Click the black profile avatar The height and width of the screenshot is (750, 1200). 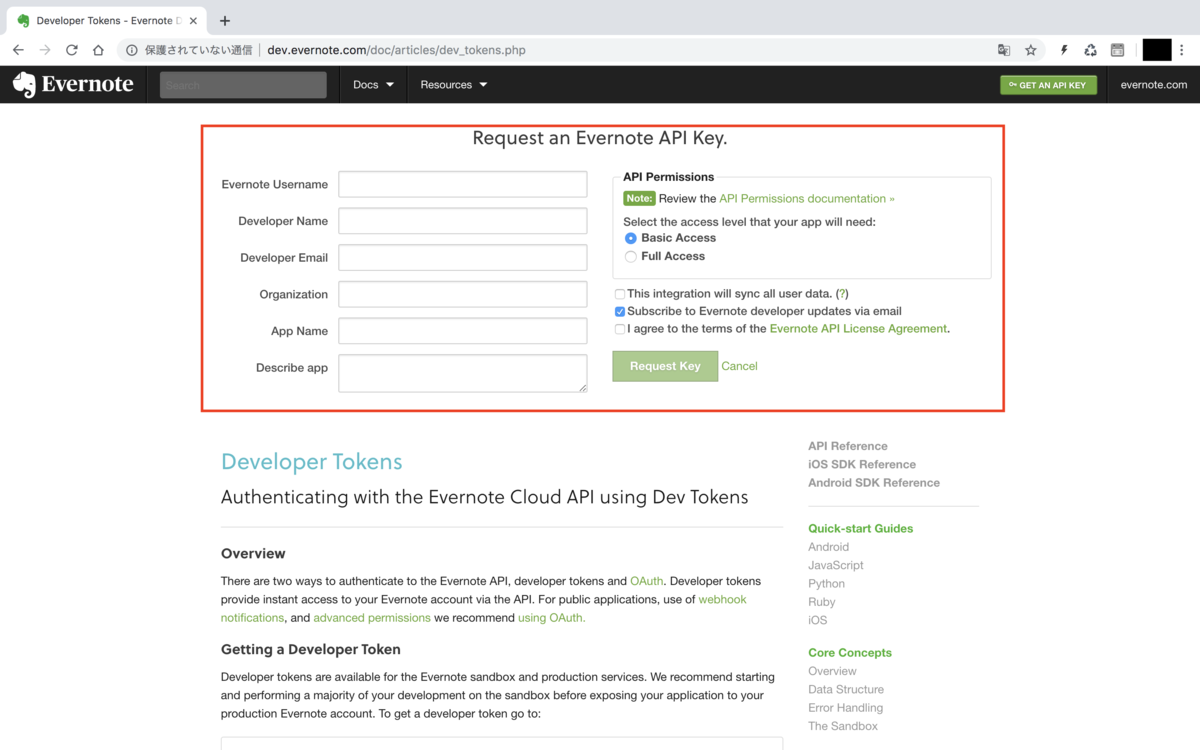[x=1157, y=50]
